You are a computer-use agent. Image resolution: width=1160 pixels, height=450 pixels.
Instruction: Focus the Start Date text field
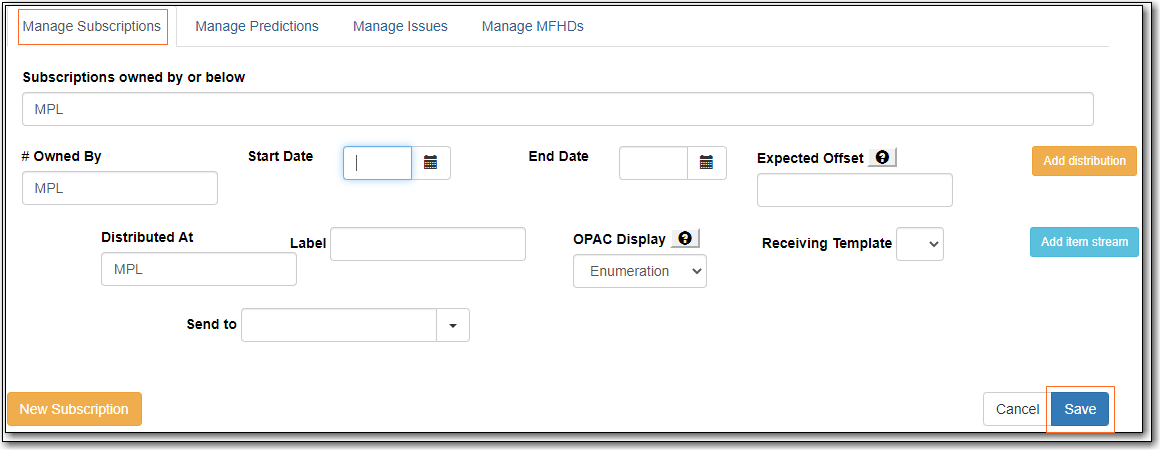[x=377, y=163]
